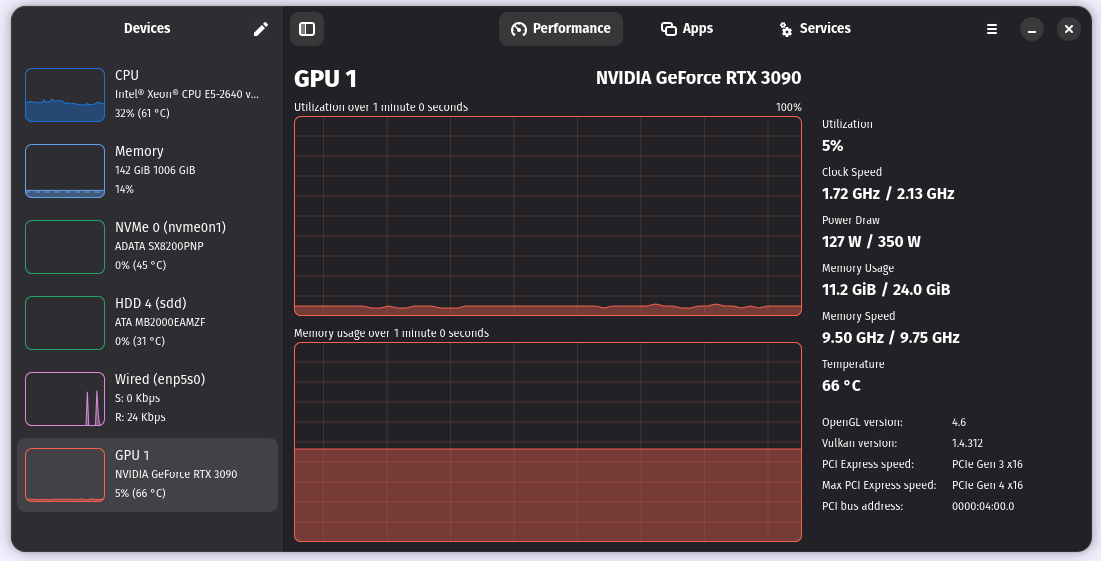Click the OpenGL version value 4.6
This screenshot has width=1101, height=561.
click(x=958, y=423)
